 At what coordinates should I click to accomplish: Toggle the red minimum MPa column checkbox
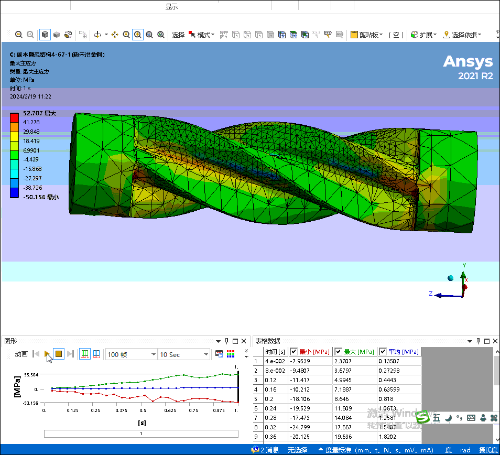pyautogui.click(x=294, y=351)
